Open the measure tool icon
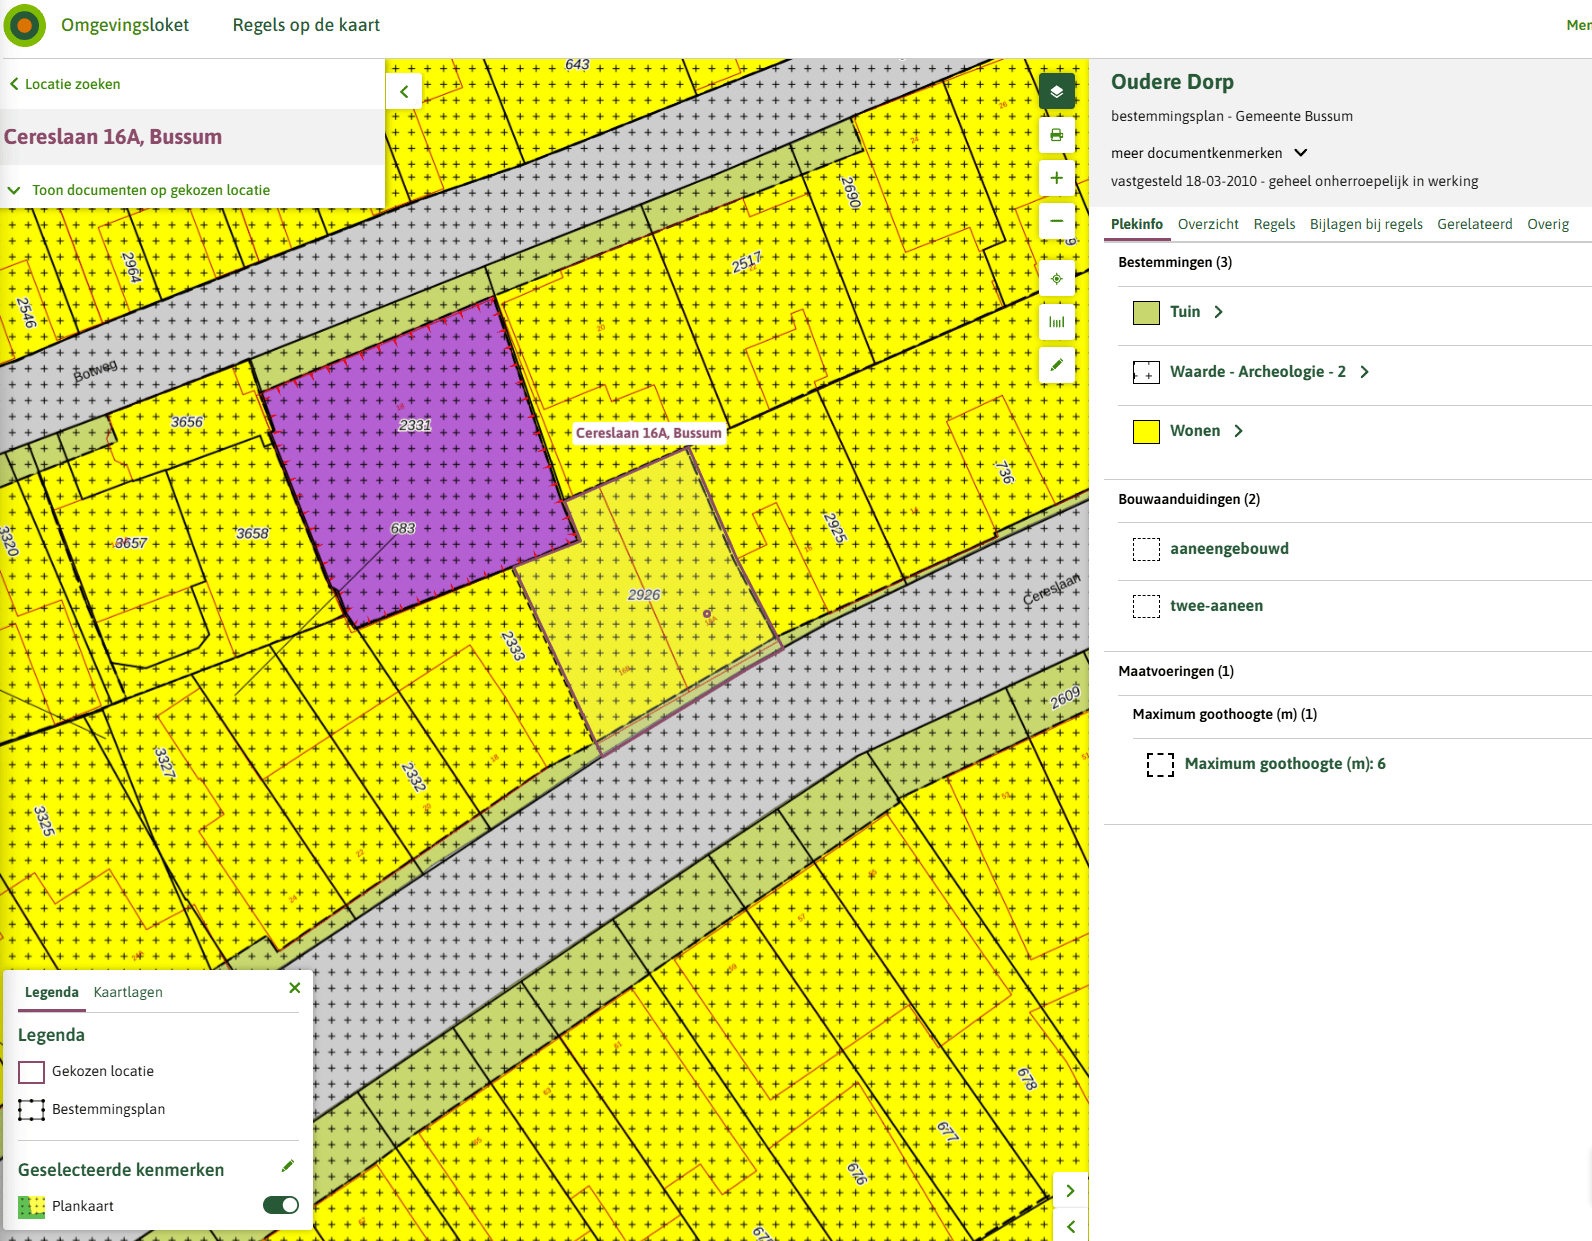This screenshot has height=1241, width=1592. pos(1057,322)
